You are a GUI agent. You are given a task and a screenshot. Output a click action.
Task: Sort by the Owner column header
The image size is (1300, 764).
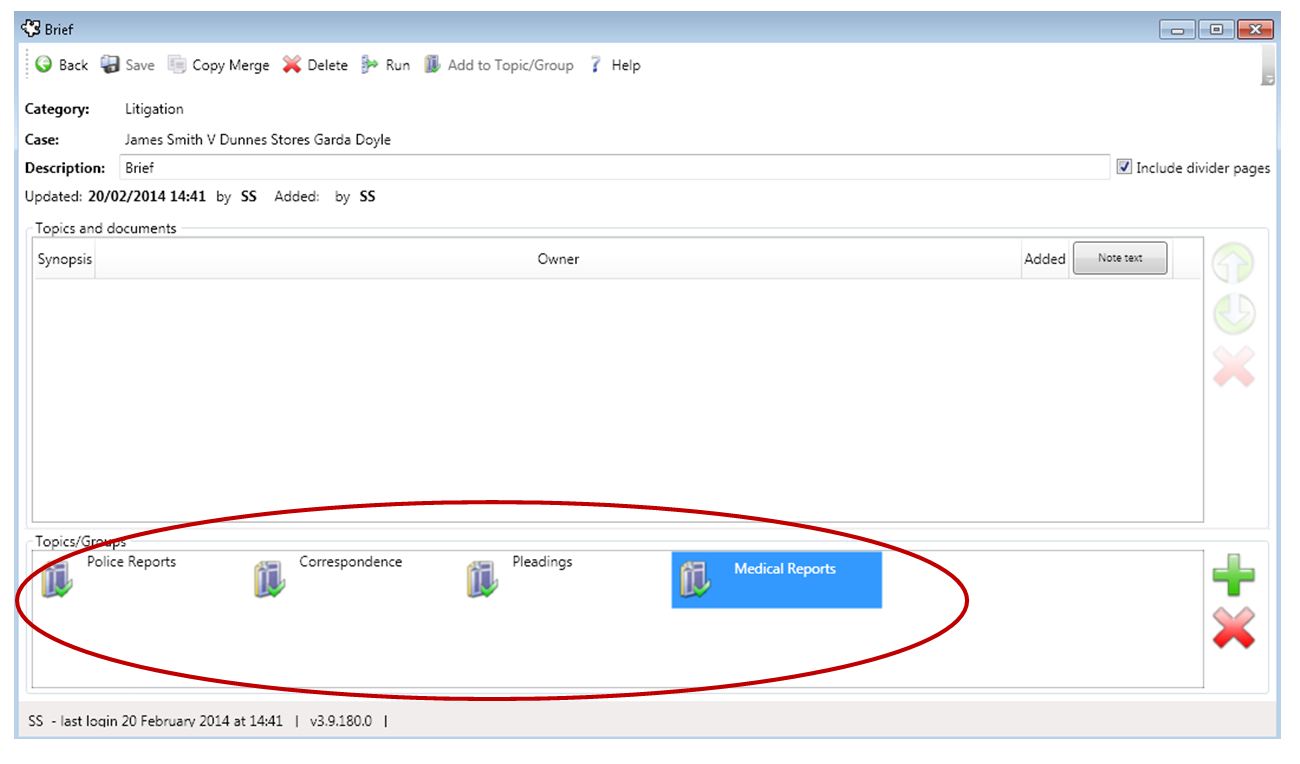click(x=558, y=259)
